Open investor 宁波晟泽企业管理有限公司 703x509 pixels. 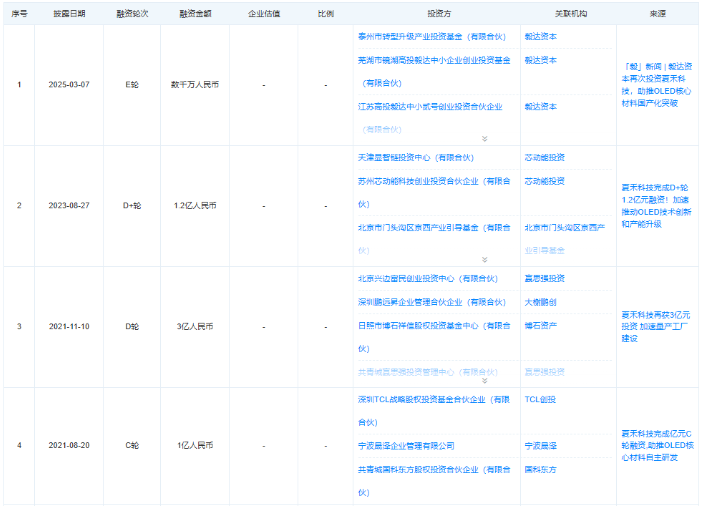click(x=406, y=446)
